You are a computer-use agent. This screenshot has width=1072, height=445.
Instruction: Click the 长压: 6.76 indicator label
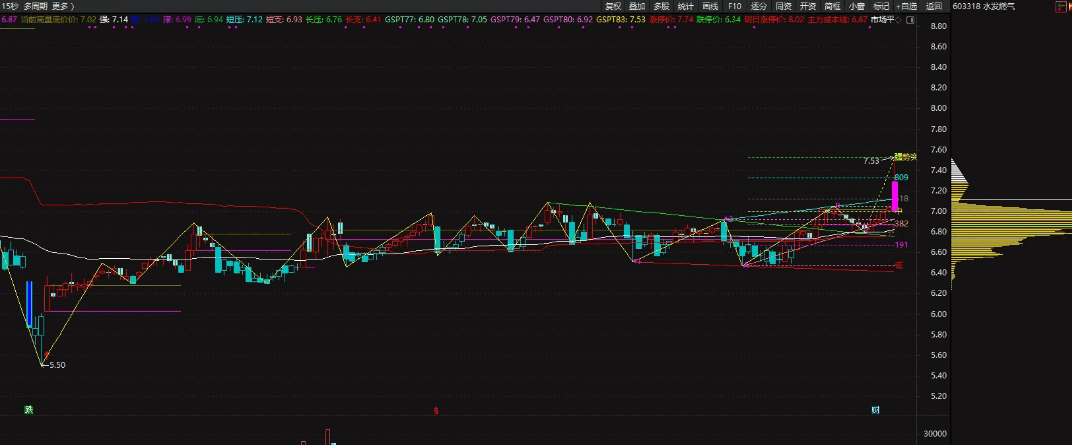point(324,19)
